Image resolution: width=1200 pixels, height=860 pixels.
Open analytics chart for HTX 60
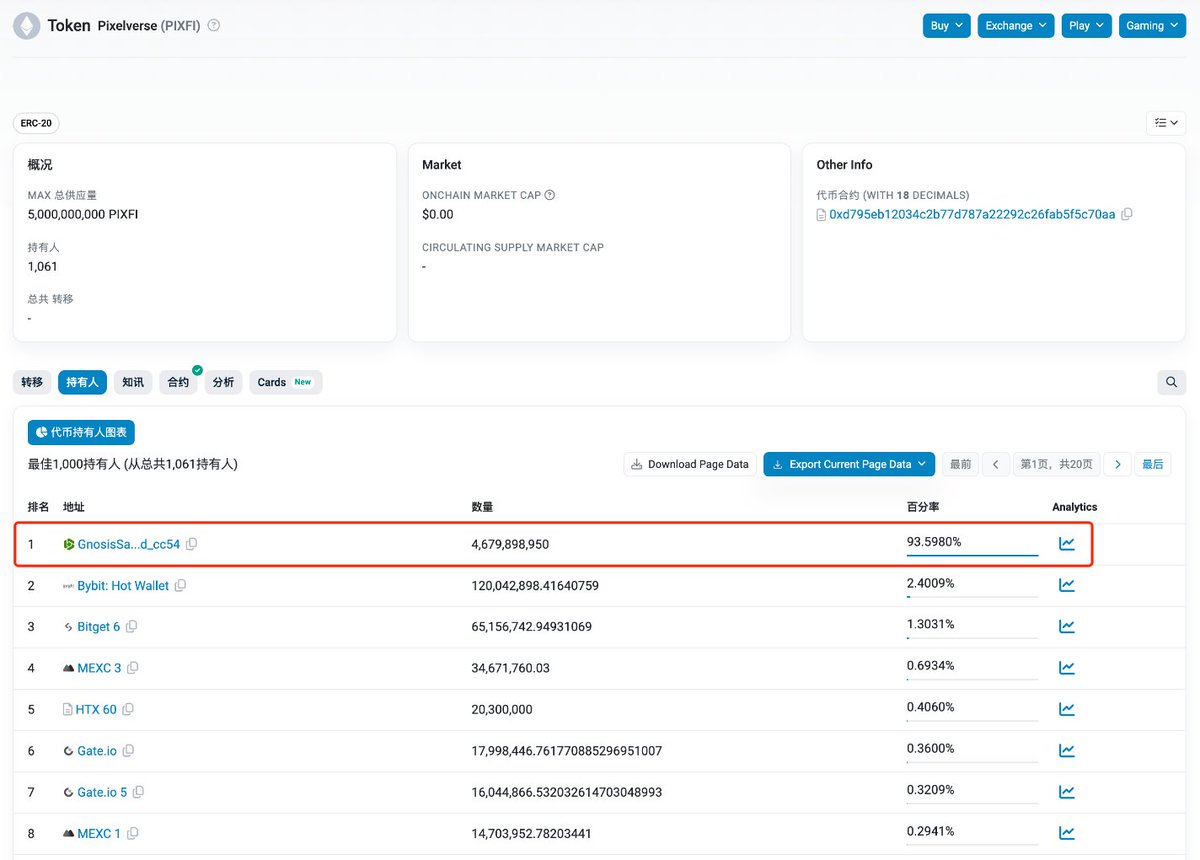(1067, 709)
